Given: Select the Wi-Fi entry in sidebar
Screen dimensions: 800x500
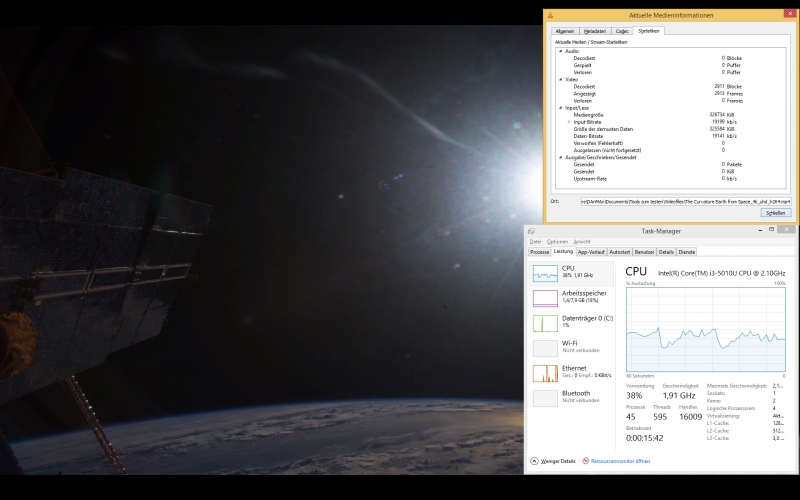Looking at the screenshot, I should (572, 348).
